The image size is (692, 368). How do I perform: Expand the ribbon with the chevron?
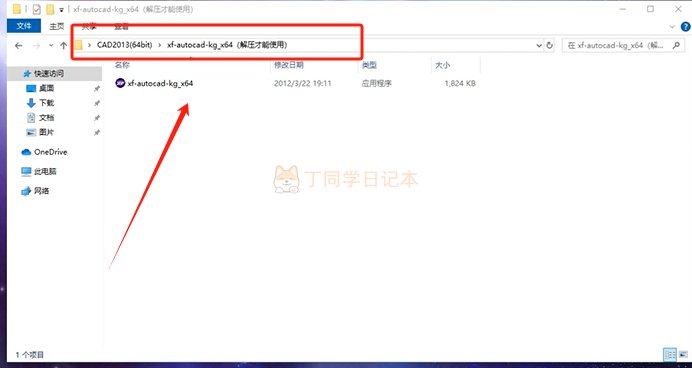[673, 27]
